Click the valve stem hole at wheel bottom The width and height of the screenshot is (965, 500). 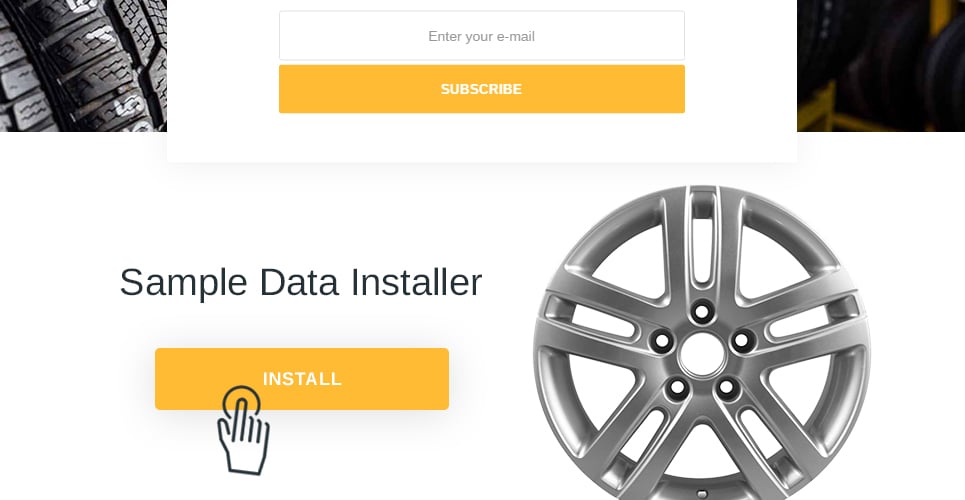701,493
